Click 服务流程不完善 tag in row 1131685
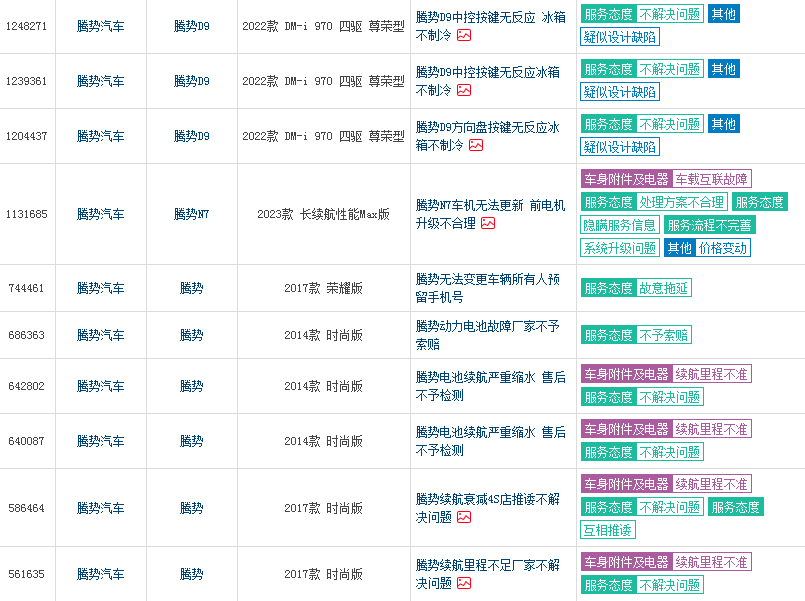The height and width of the screenshot is (601, 805). 710,225
